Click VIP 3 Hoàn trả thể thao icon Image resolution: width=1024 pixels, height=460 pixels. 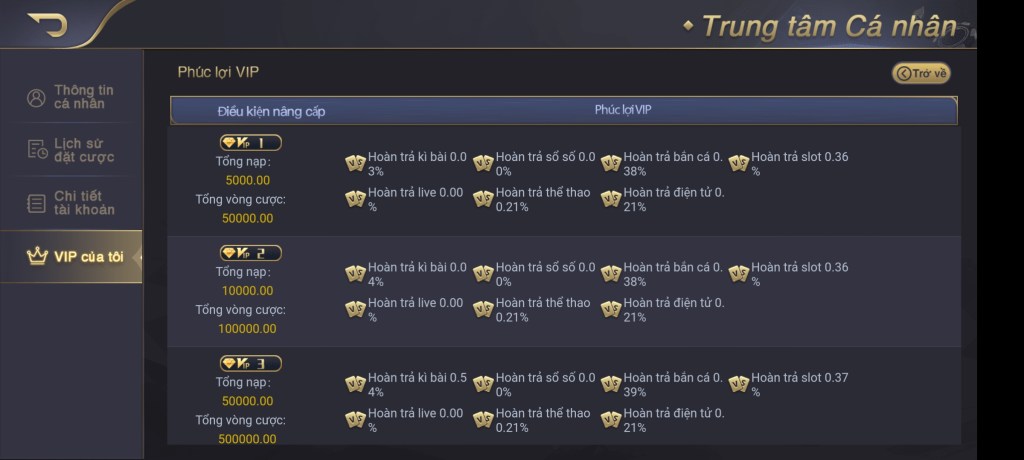point(483,420)
